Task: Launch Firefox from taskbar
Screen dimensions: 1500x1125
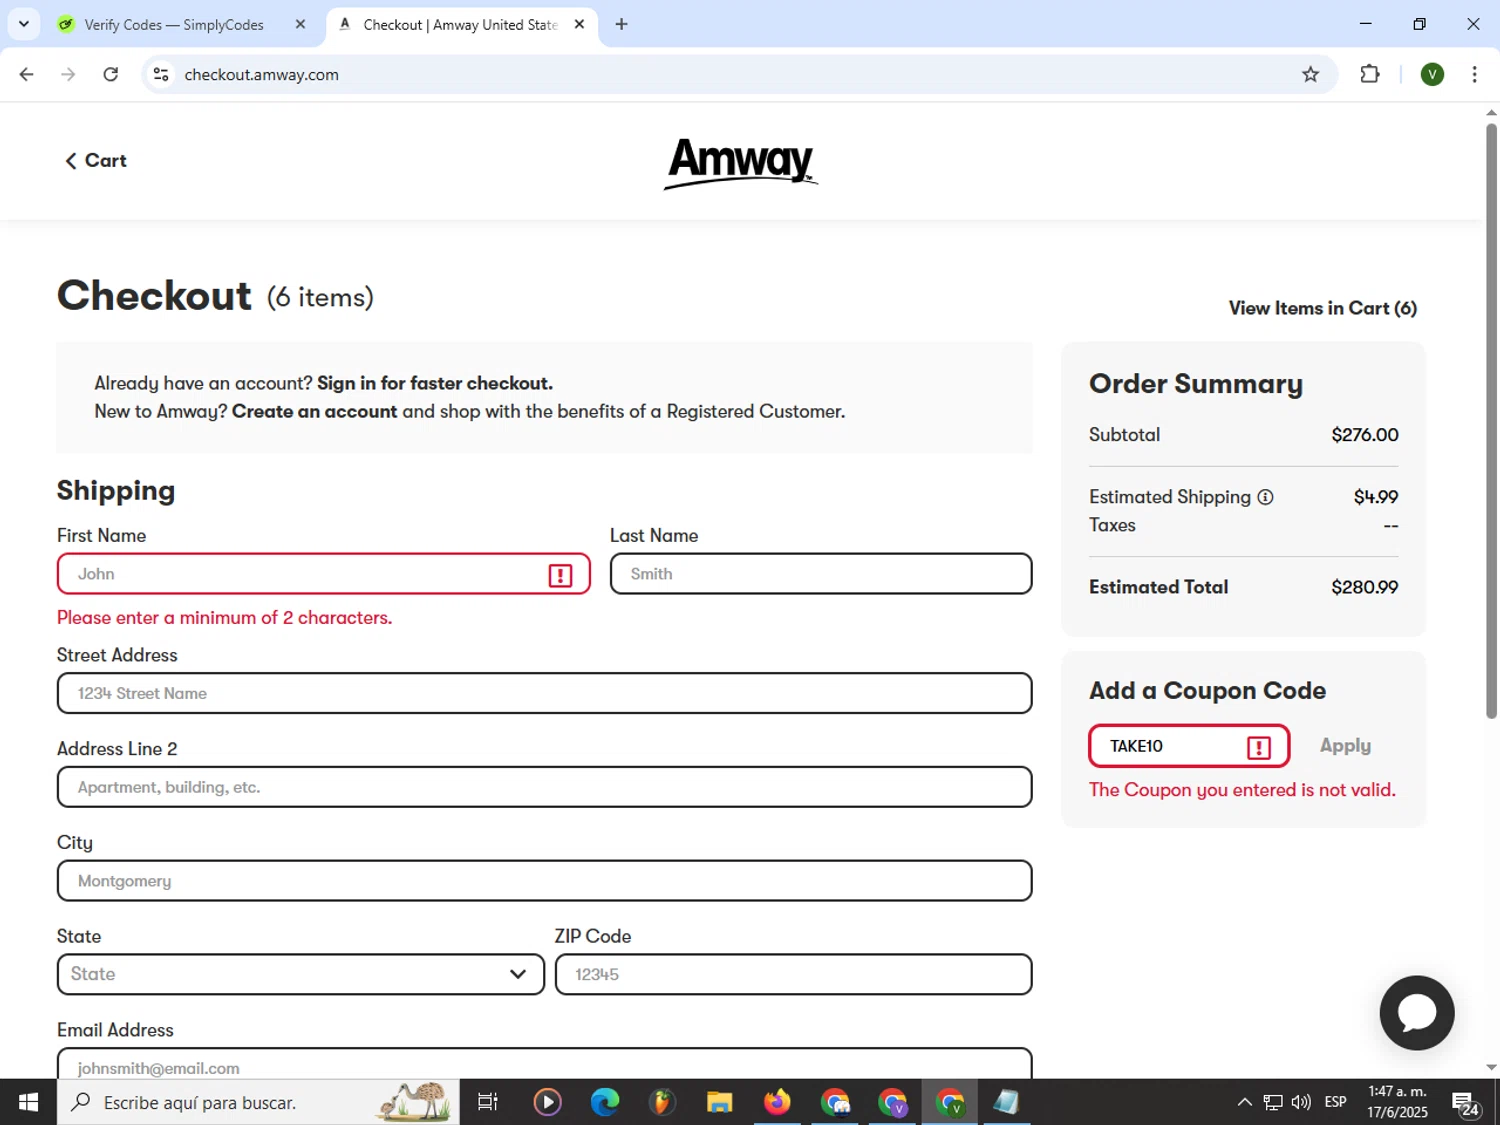Action: [777, 1102]
